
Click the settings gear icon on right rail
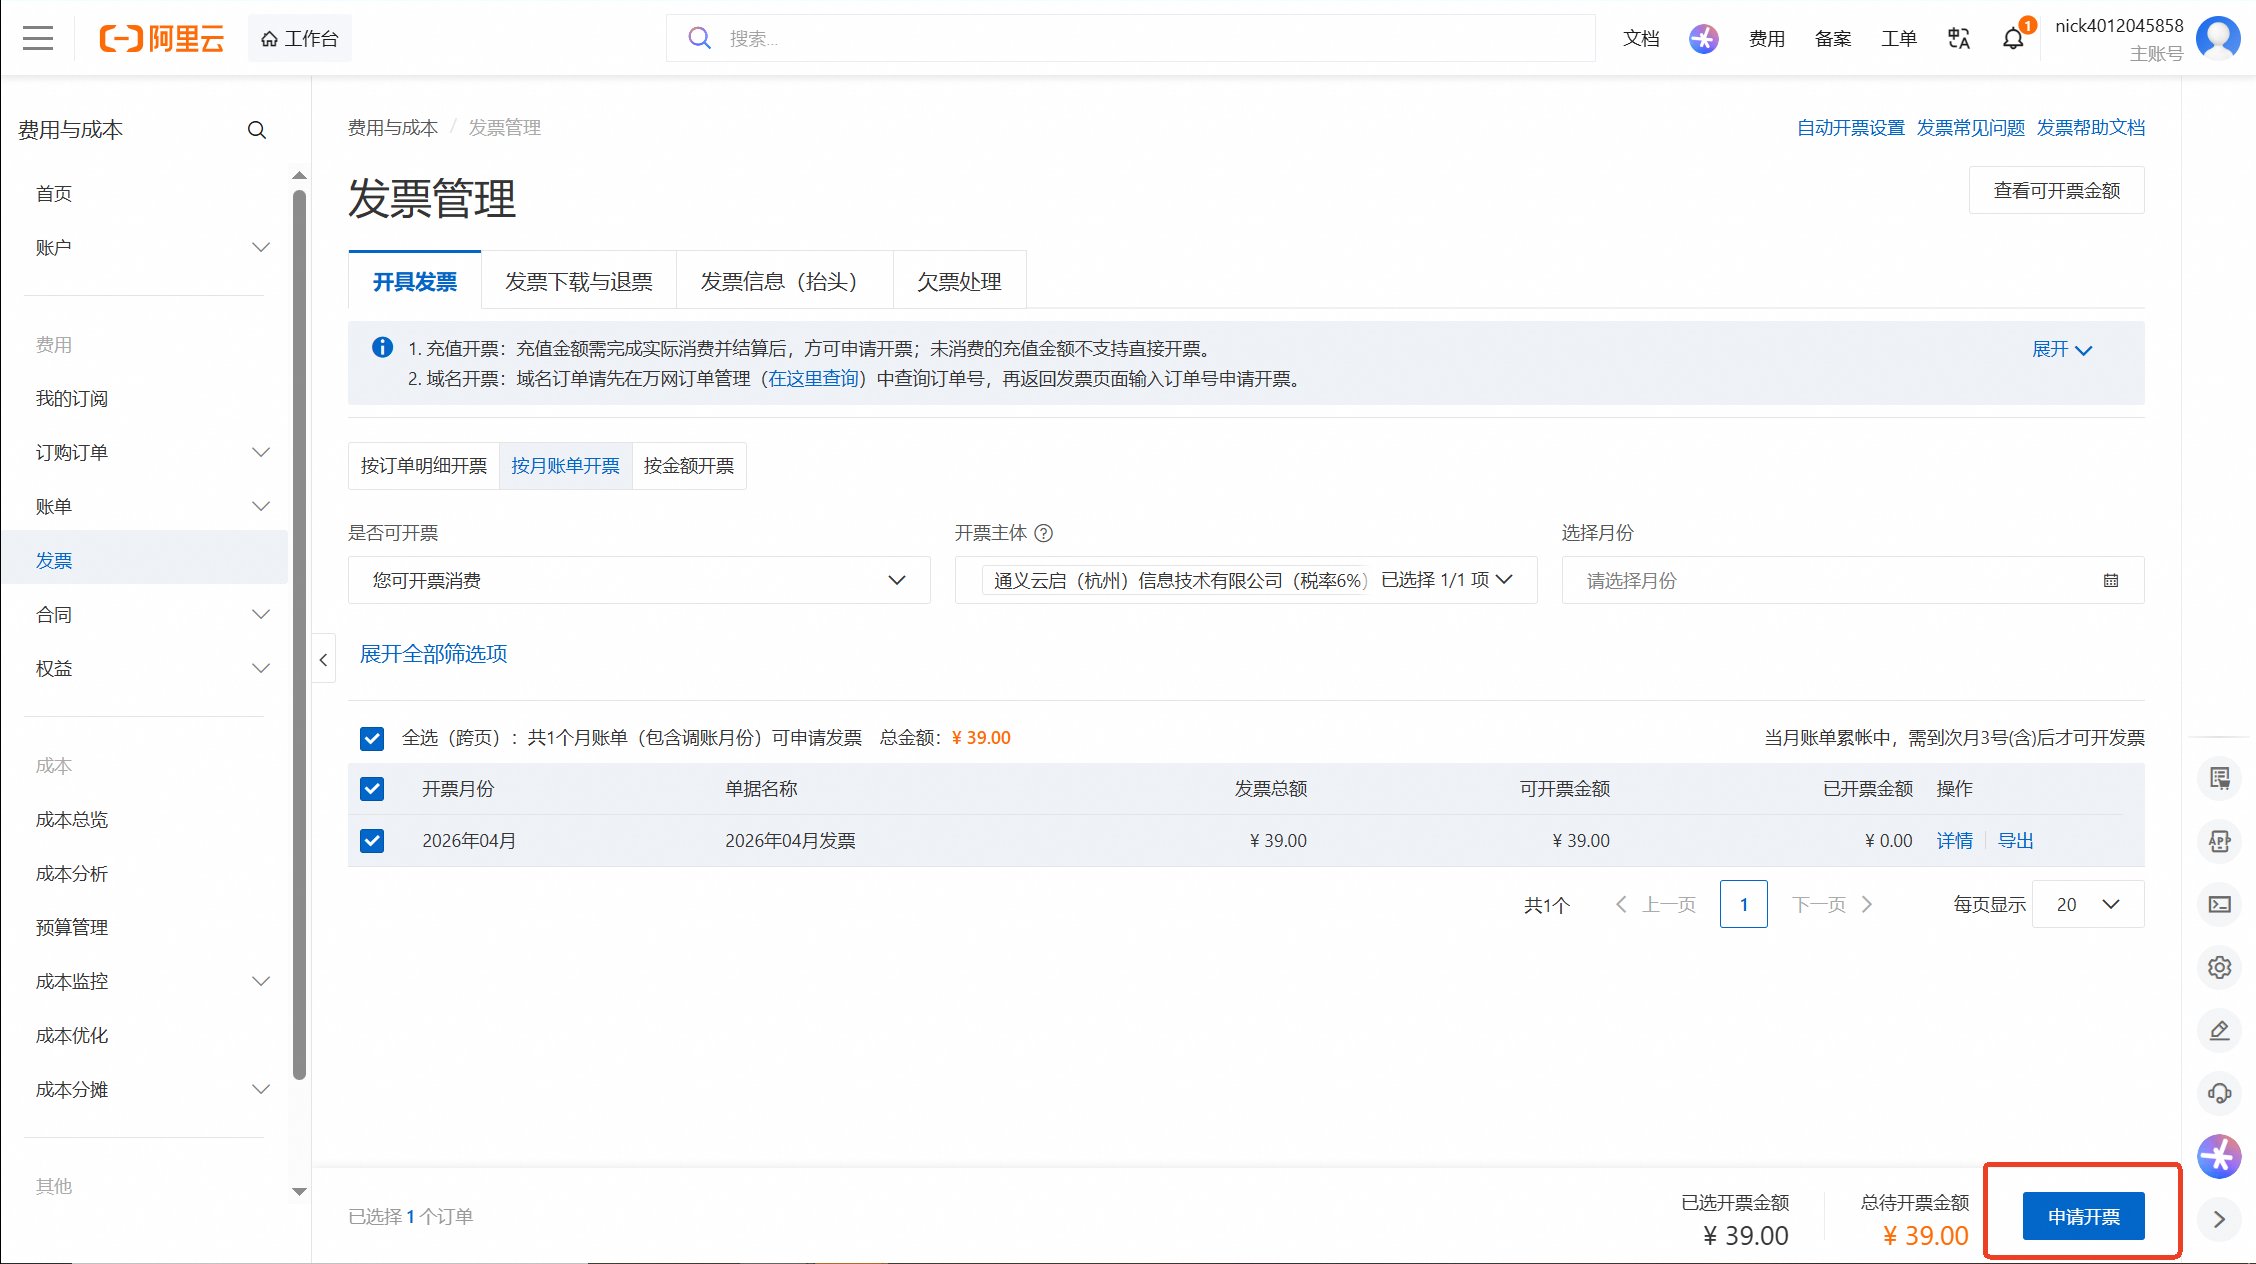pyautogui.click(x=2219, y=967)
